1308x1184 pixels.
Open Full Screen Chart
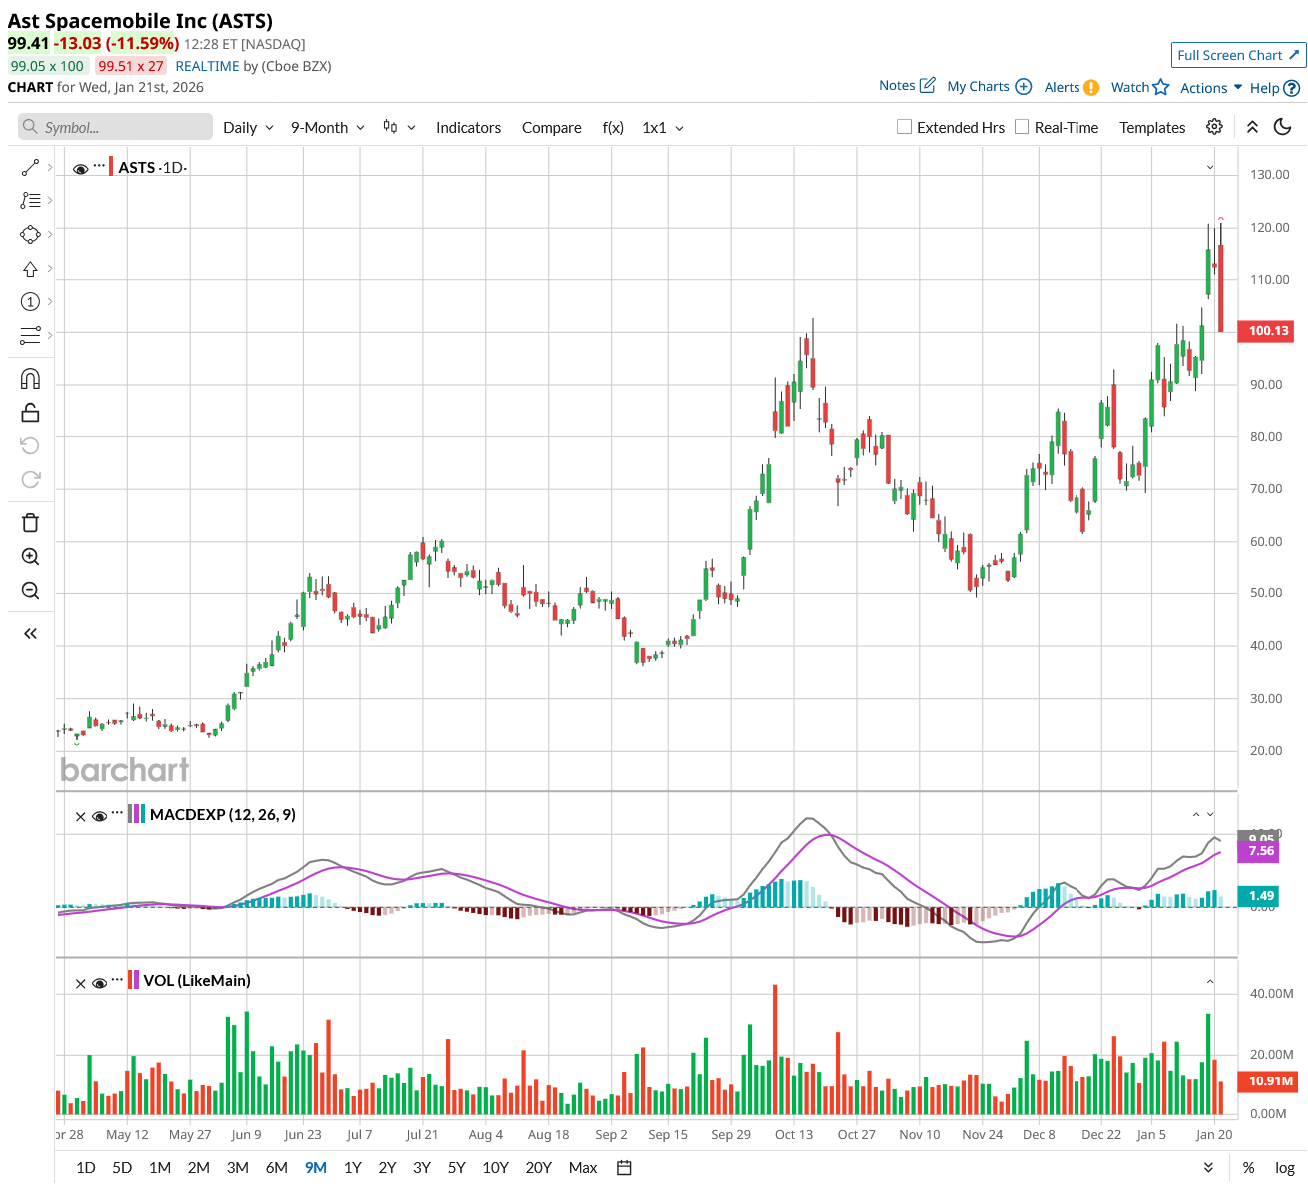[x=1239, y=55]
